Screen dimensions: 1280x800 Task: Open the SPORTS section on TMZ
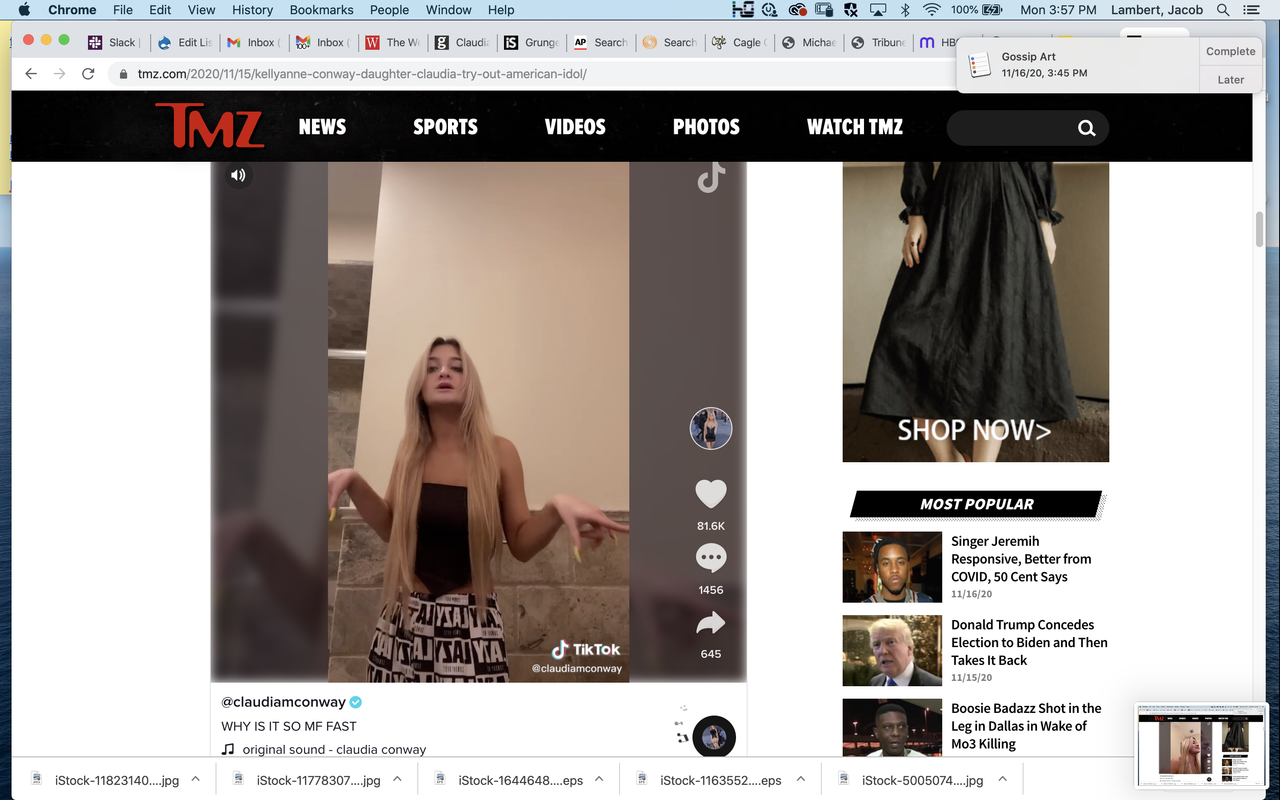[445, 127]
